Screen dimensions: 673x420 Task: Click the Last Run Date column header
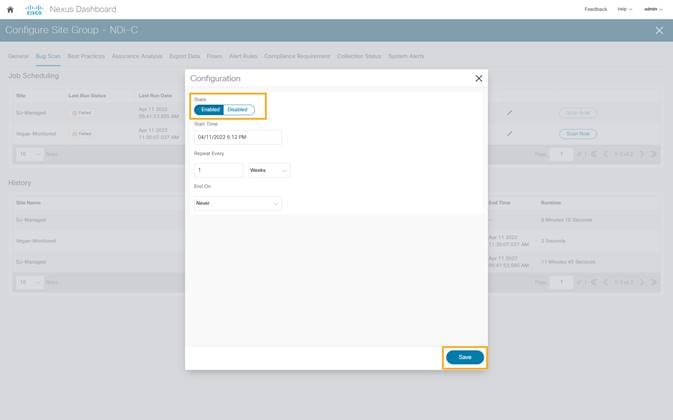coord(155,96)
